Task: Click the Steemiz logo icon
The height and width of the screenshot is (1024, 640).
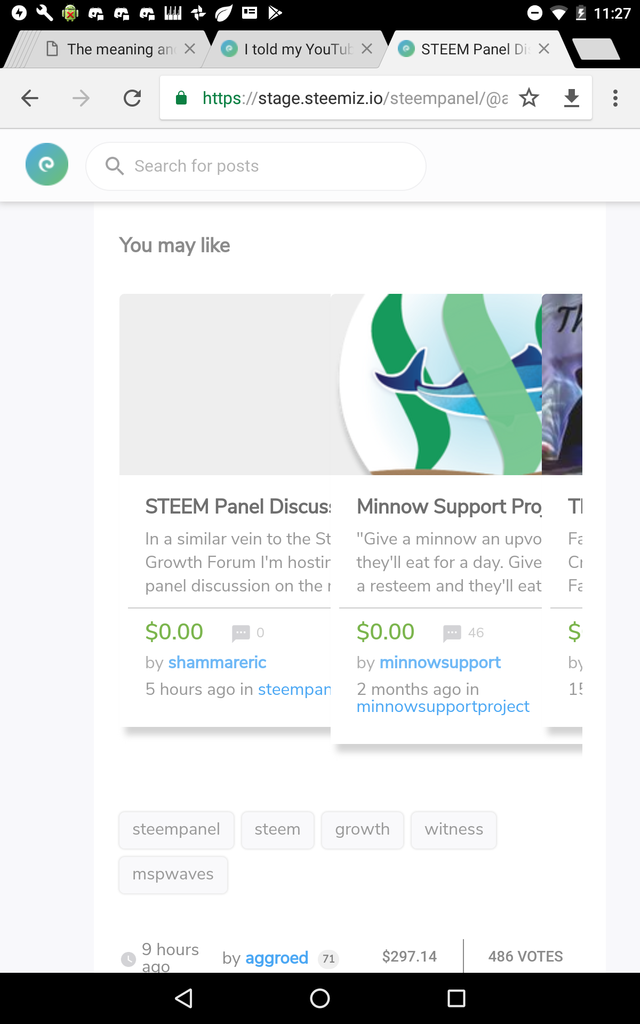Action: pyautogui.click(x=47, y=165)
